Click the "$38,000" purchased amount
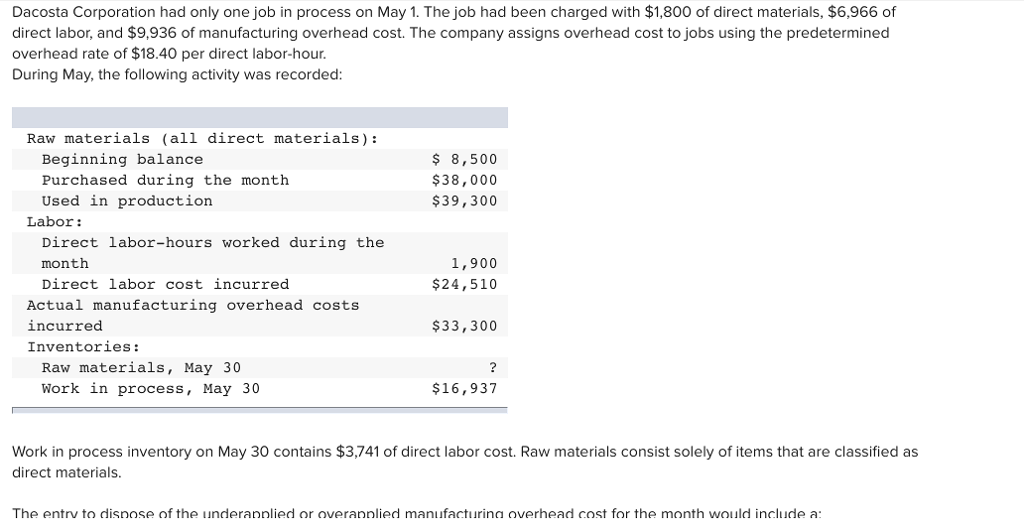This screenshot has width=1024, height=532. pyautogui.click(x=464, y=181)
